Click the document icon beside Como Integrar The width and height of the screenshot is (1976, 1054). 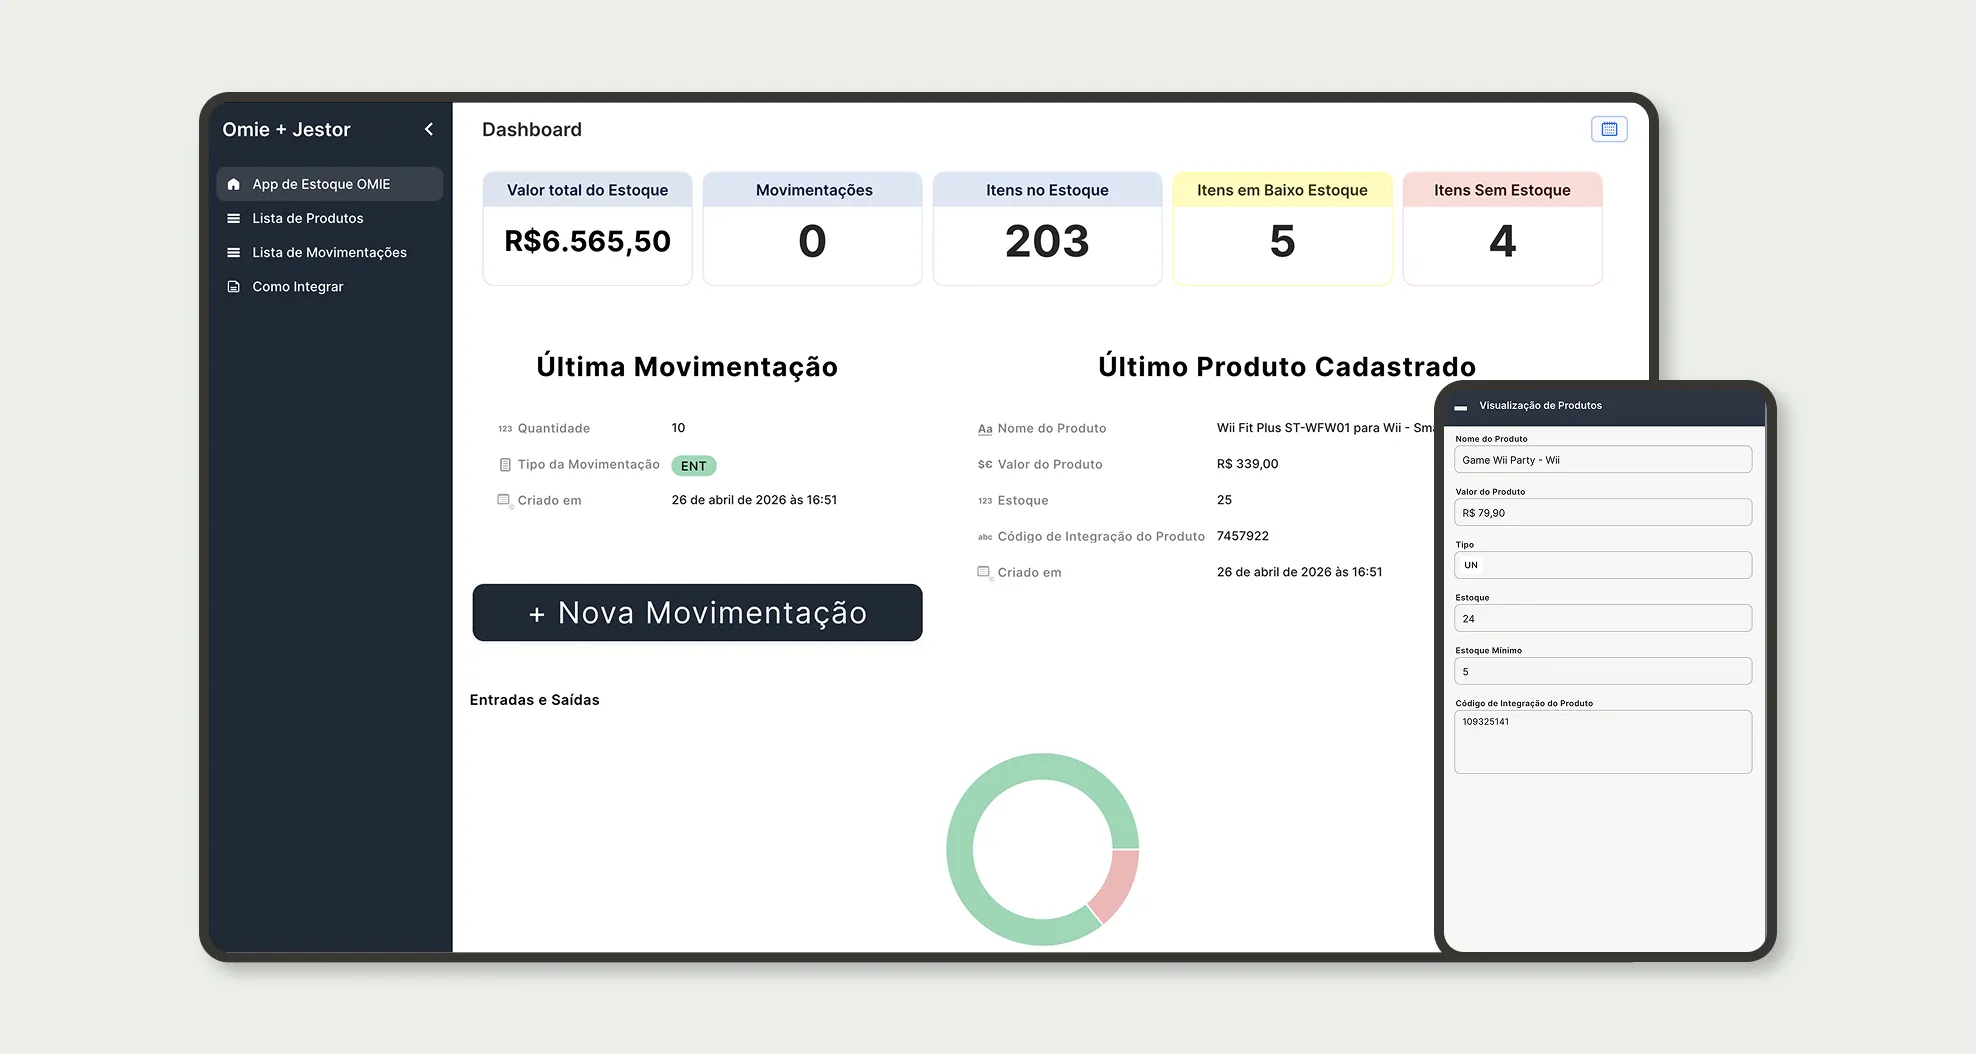234,287
